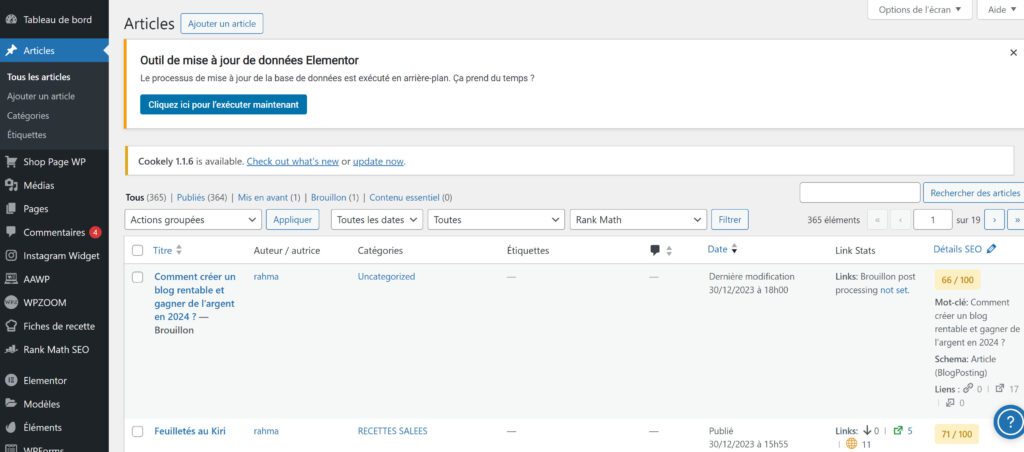Filter by Mis en avant (1) articles
The image size is (1024, 452).
click(x=269, y=197)
